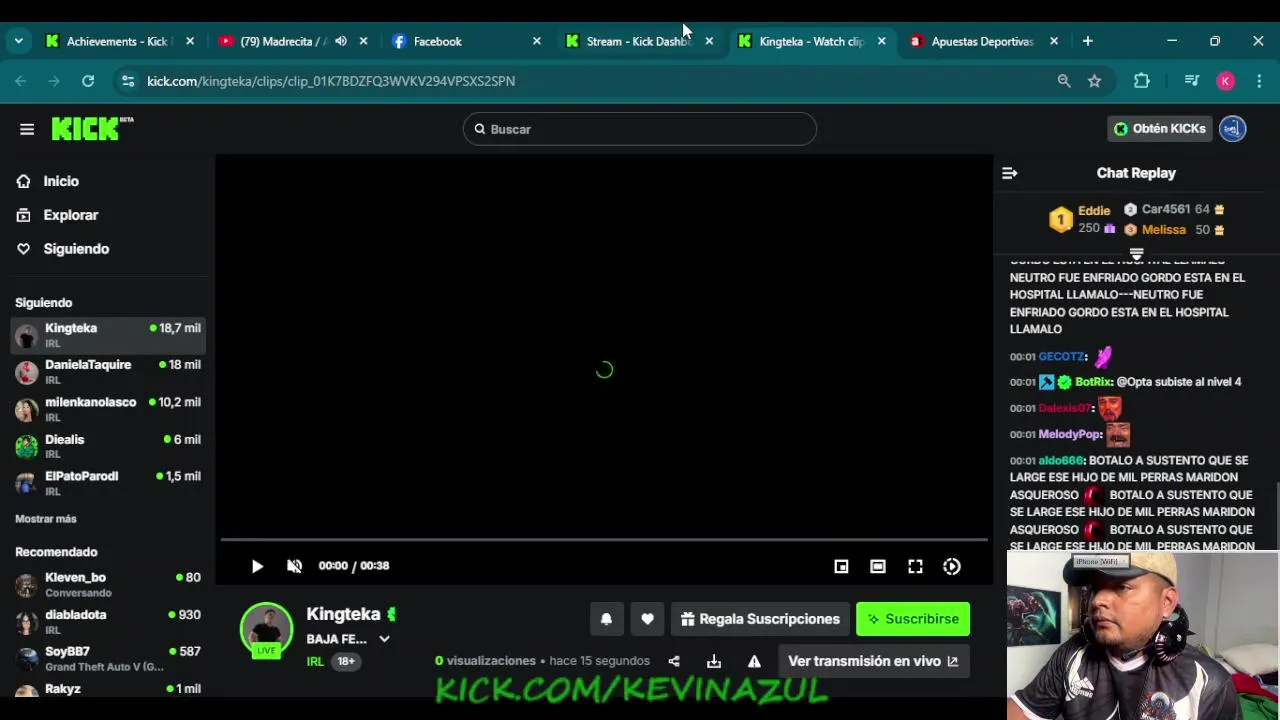Open Kingteka channel name link
Image resolution: width=1280 pixels, height=720 pixels.
pos(343,614)
